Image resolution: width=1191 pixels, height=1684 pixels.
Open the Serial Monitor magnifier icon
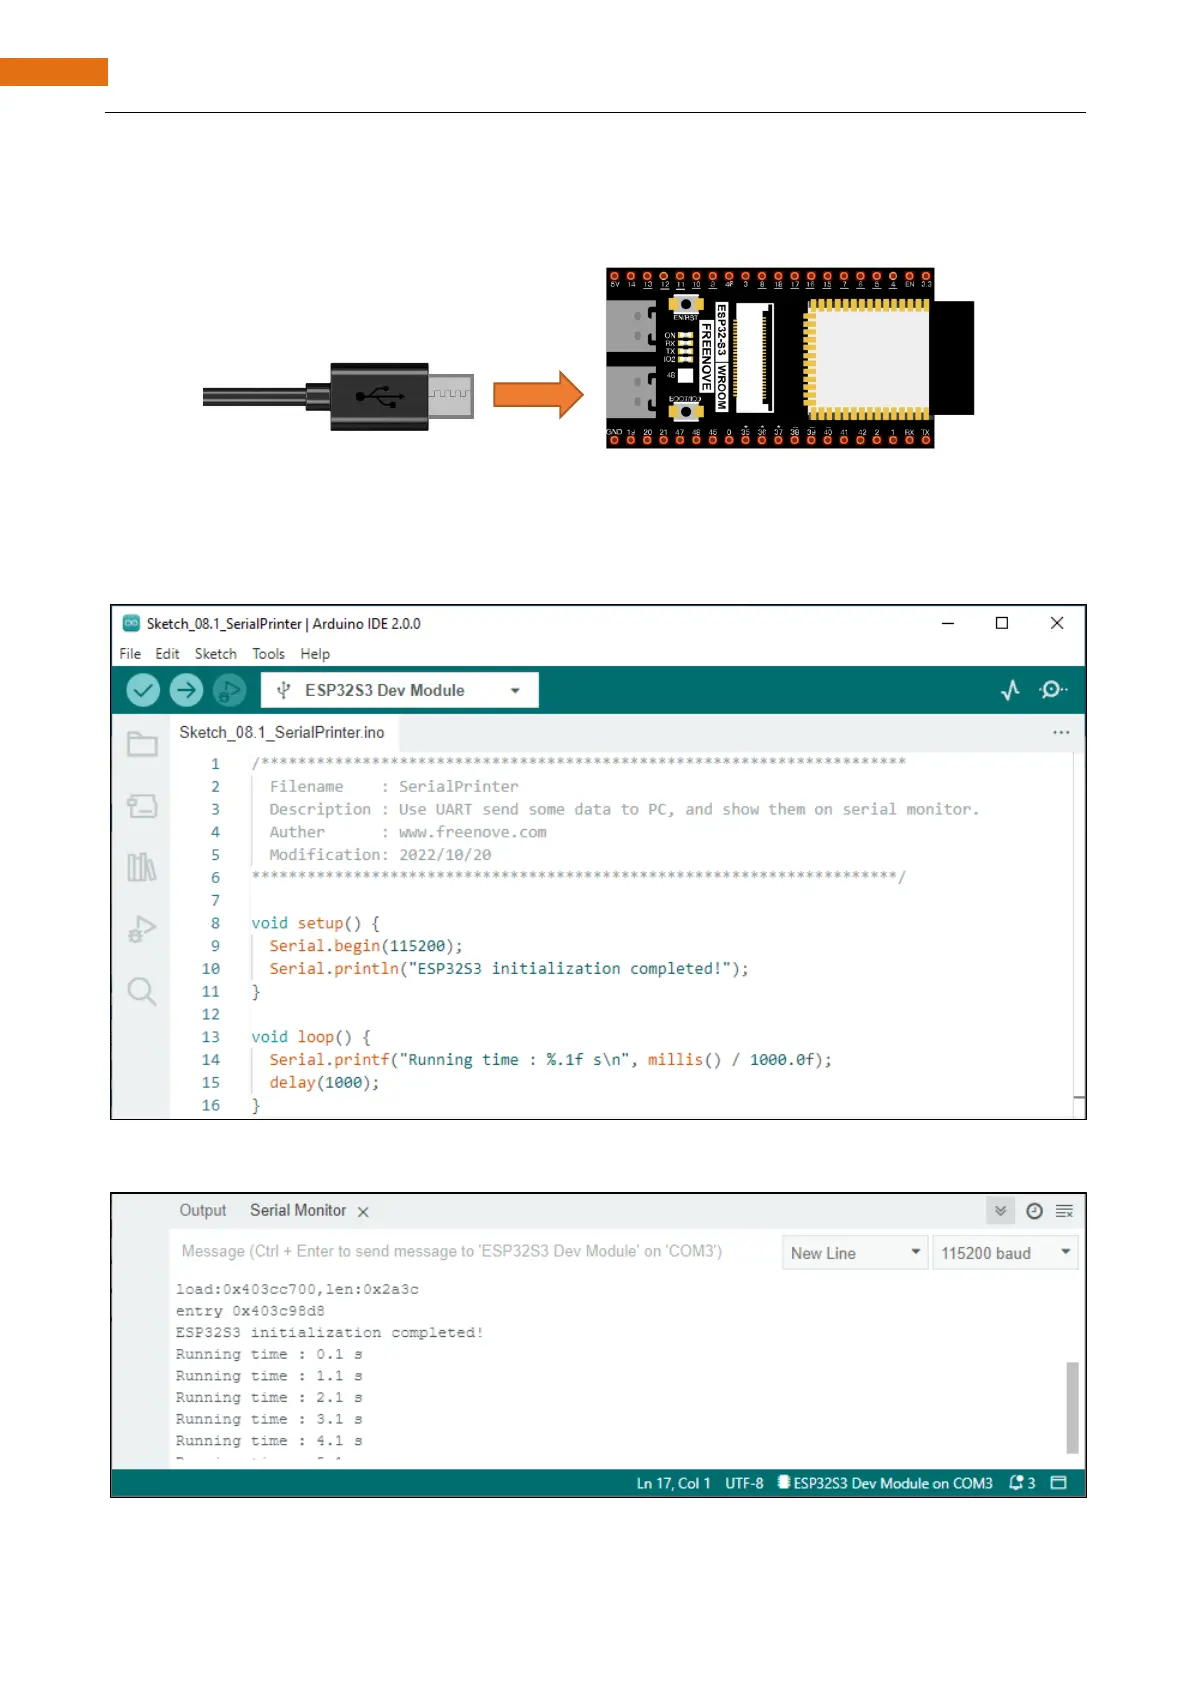coord(1053,690)
